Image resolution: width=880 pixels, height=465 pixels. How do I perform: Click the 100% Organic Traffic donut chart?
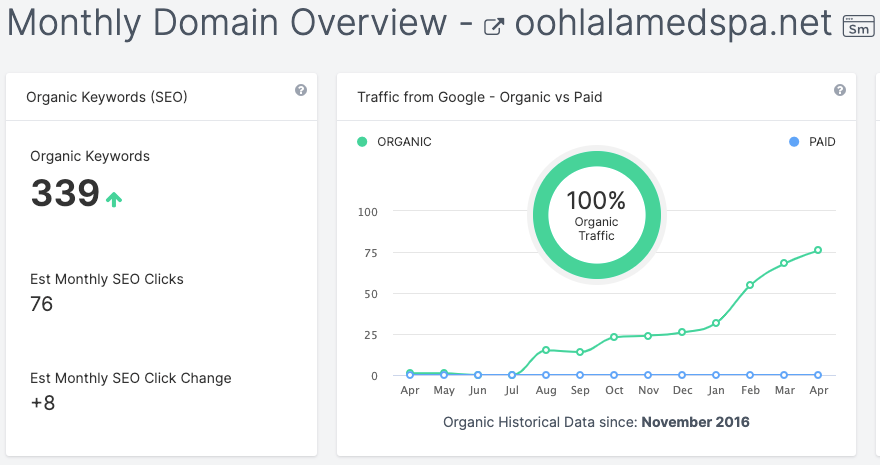pos(596,215)
